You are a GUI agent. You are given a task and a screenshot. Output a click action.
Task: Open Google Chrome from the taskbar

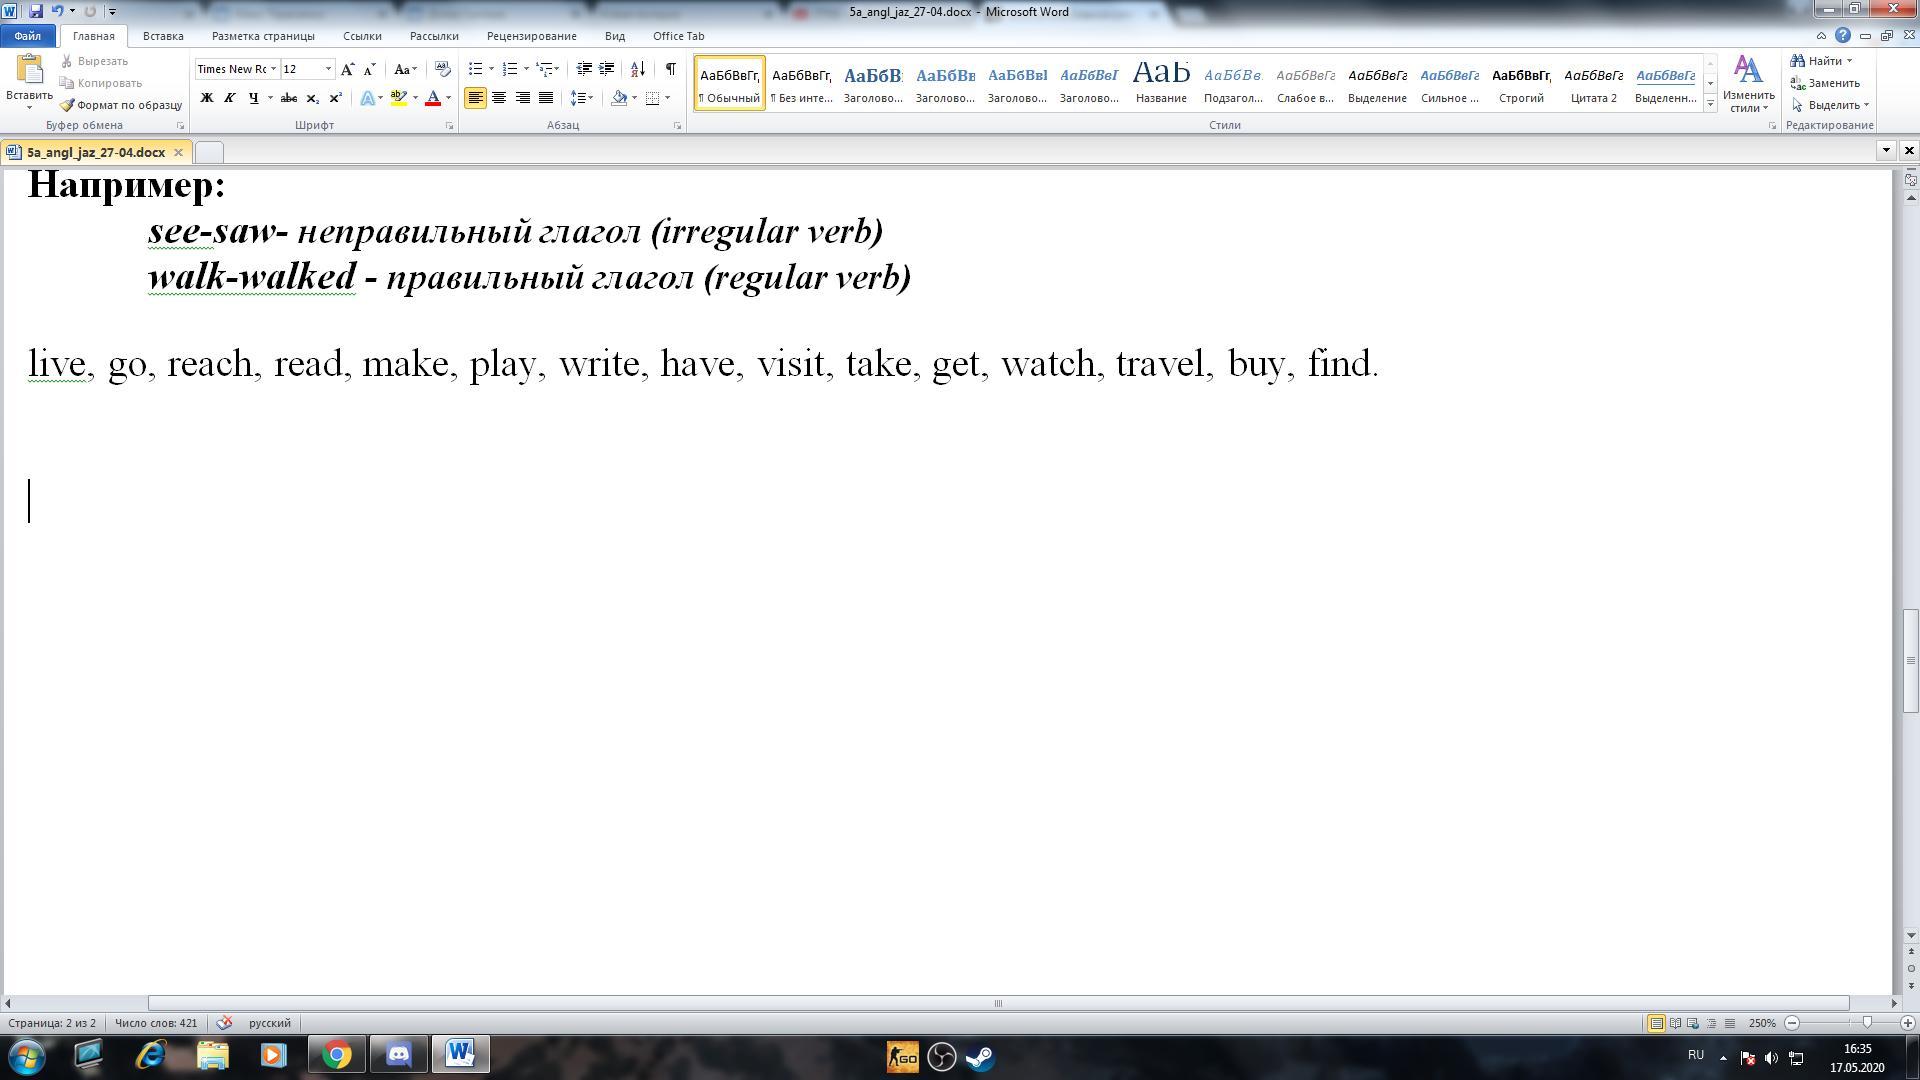coord(337,1056)
